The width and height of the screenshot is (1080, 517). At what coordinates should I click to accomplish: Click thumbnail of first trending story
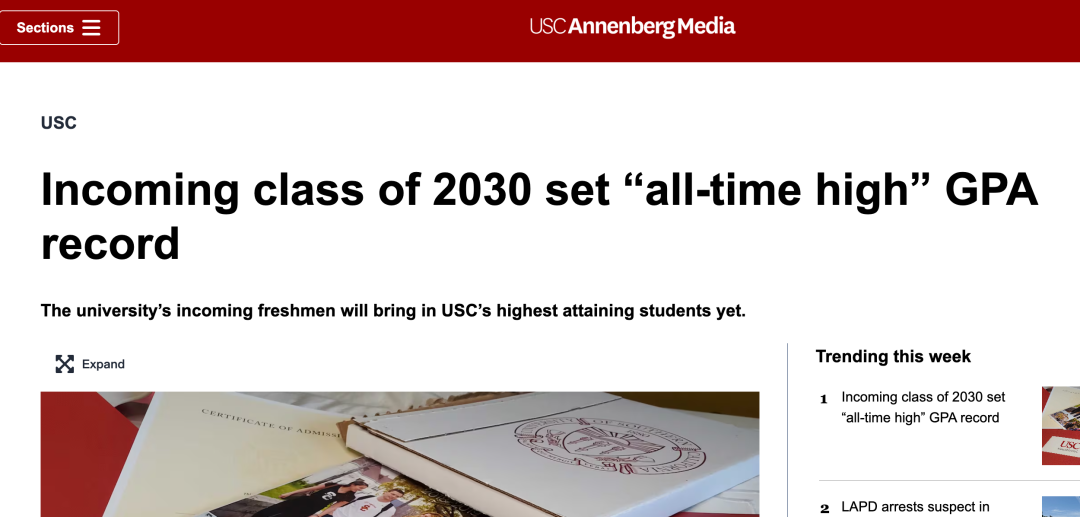tap(1061, 425)
